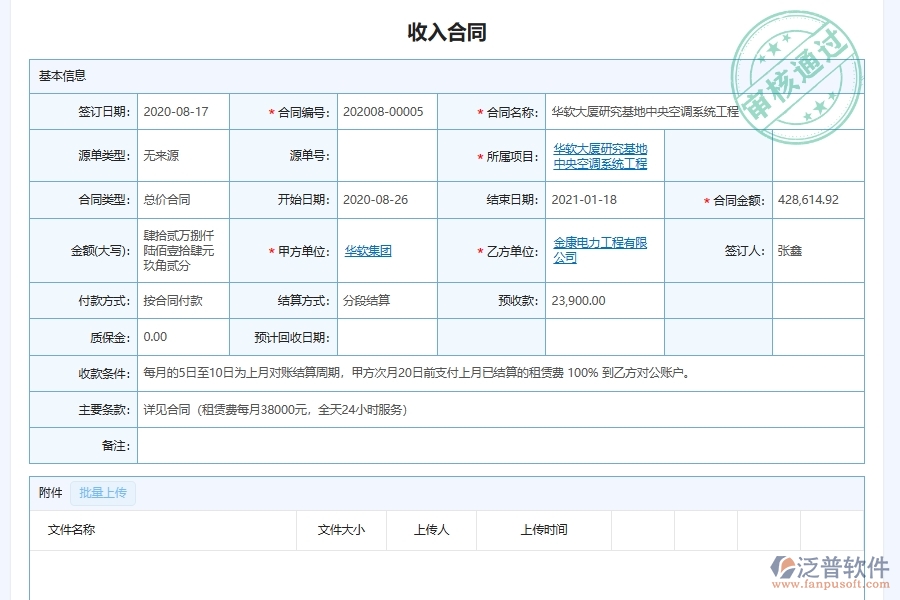Open the 华软集团 甲方单位 link
This screenshot has width=900, height=600.
click(x=368, y=250)
